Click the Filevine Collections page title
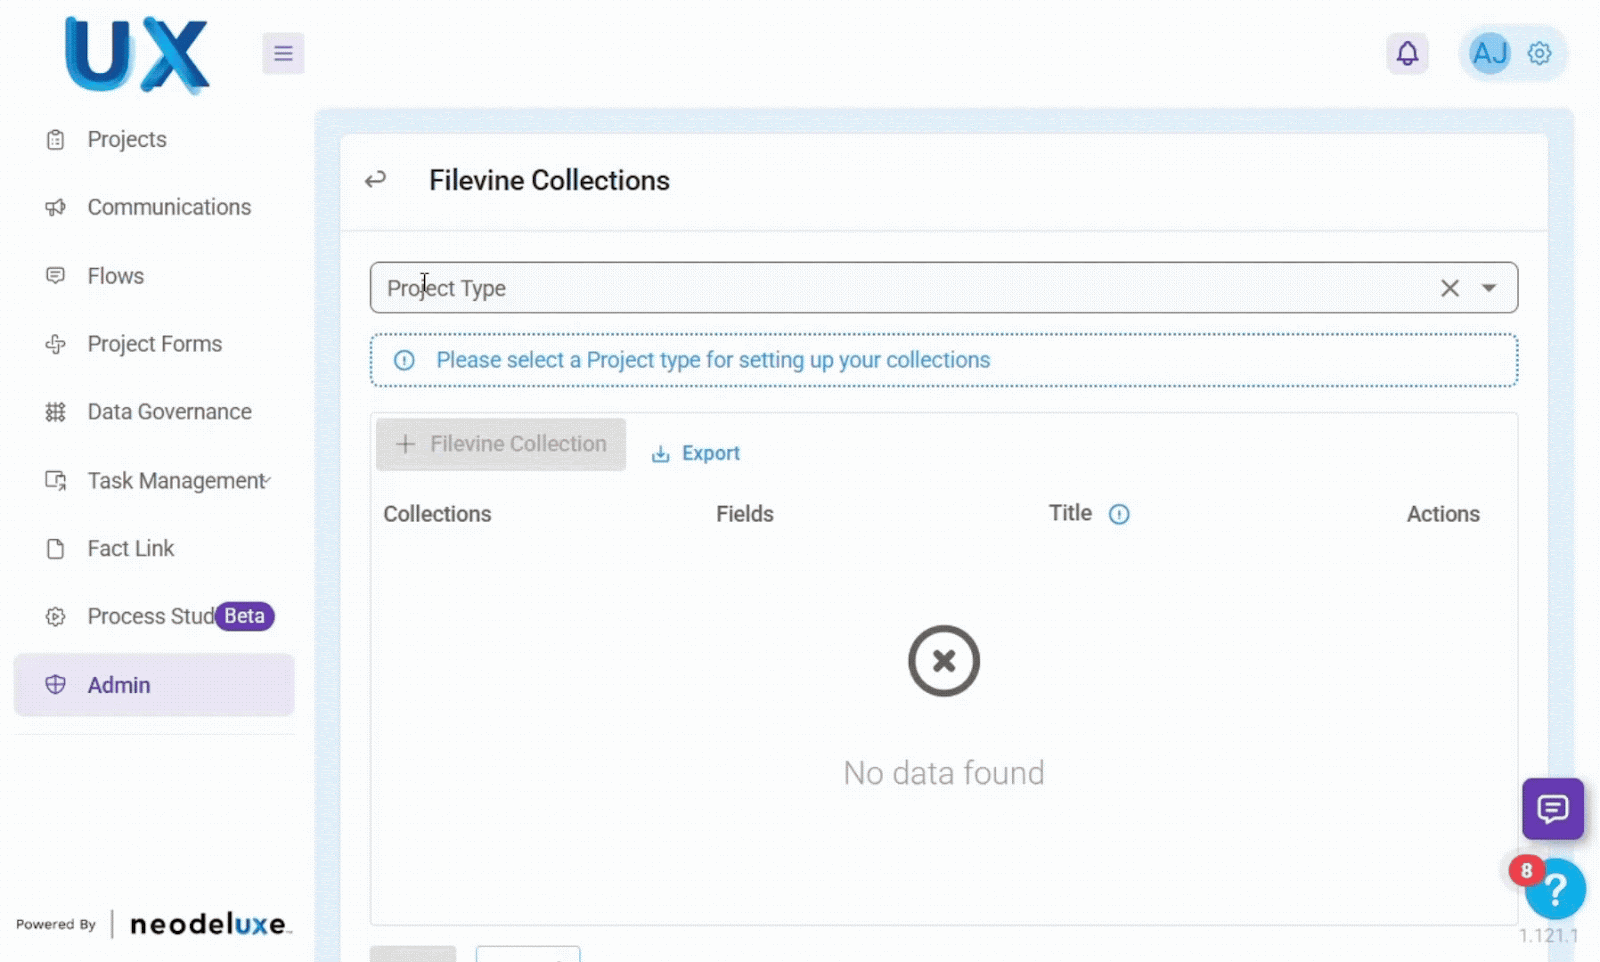 tap(549, 181)
